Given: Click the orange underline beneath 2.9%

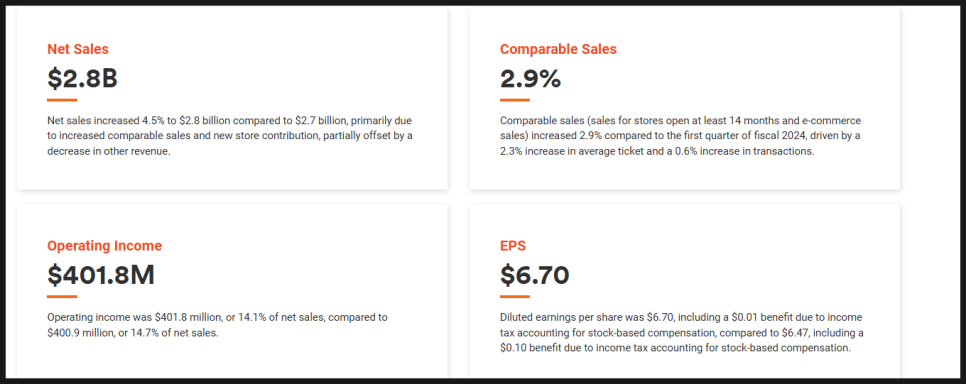Looking at the screenshot, I should click(x=515, y=100).
